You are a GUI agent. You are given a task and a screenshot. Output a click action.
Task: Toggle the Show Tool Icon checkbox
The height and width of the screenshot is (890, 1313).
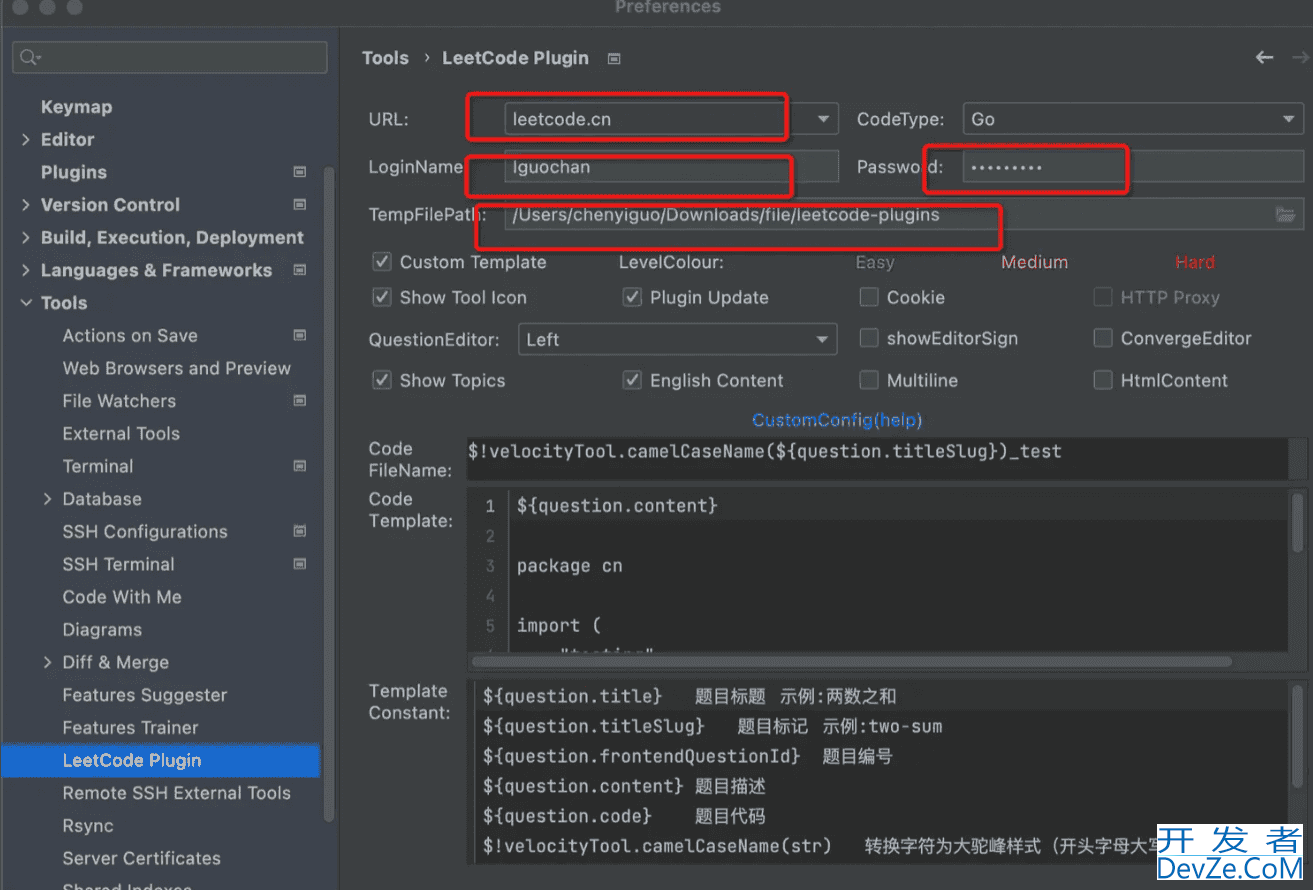coord(381,297)
